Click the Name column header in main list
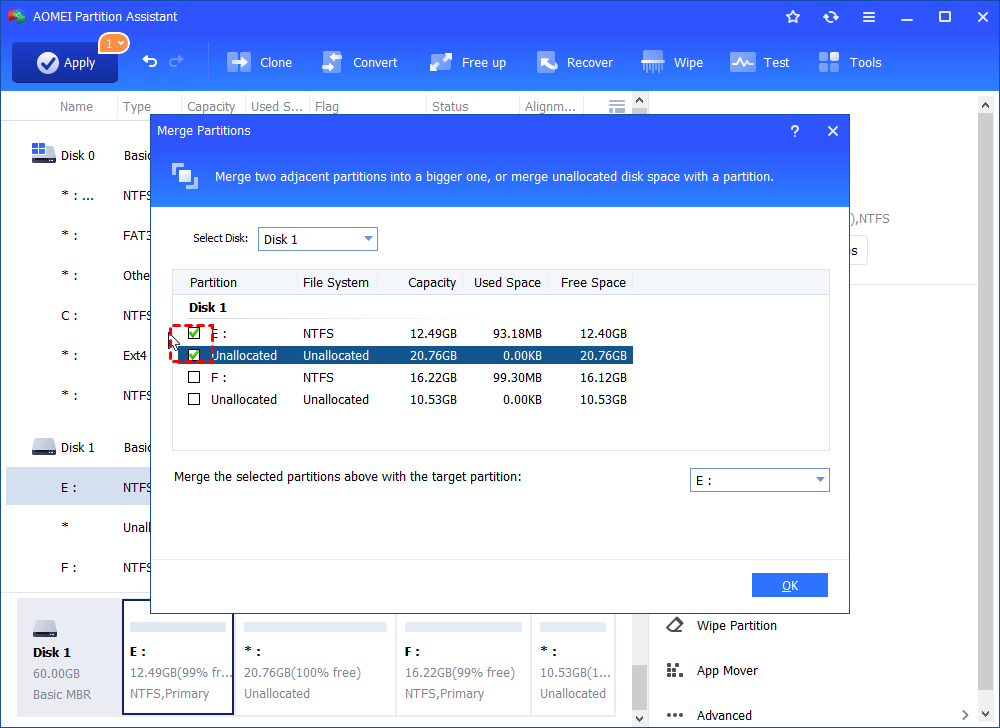This screenshot has height=728, width=1000. tap(76, 106)
